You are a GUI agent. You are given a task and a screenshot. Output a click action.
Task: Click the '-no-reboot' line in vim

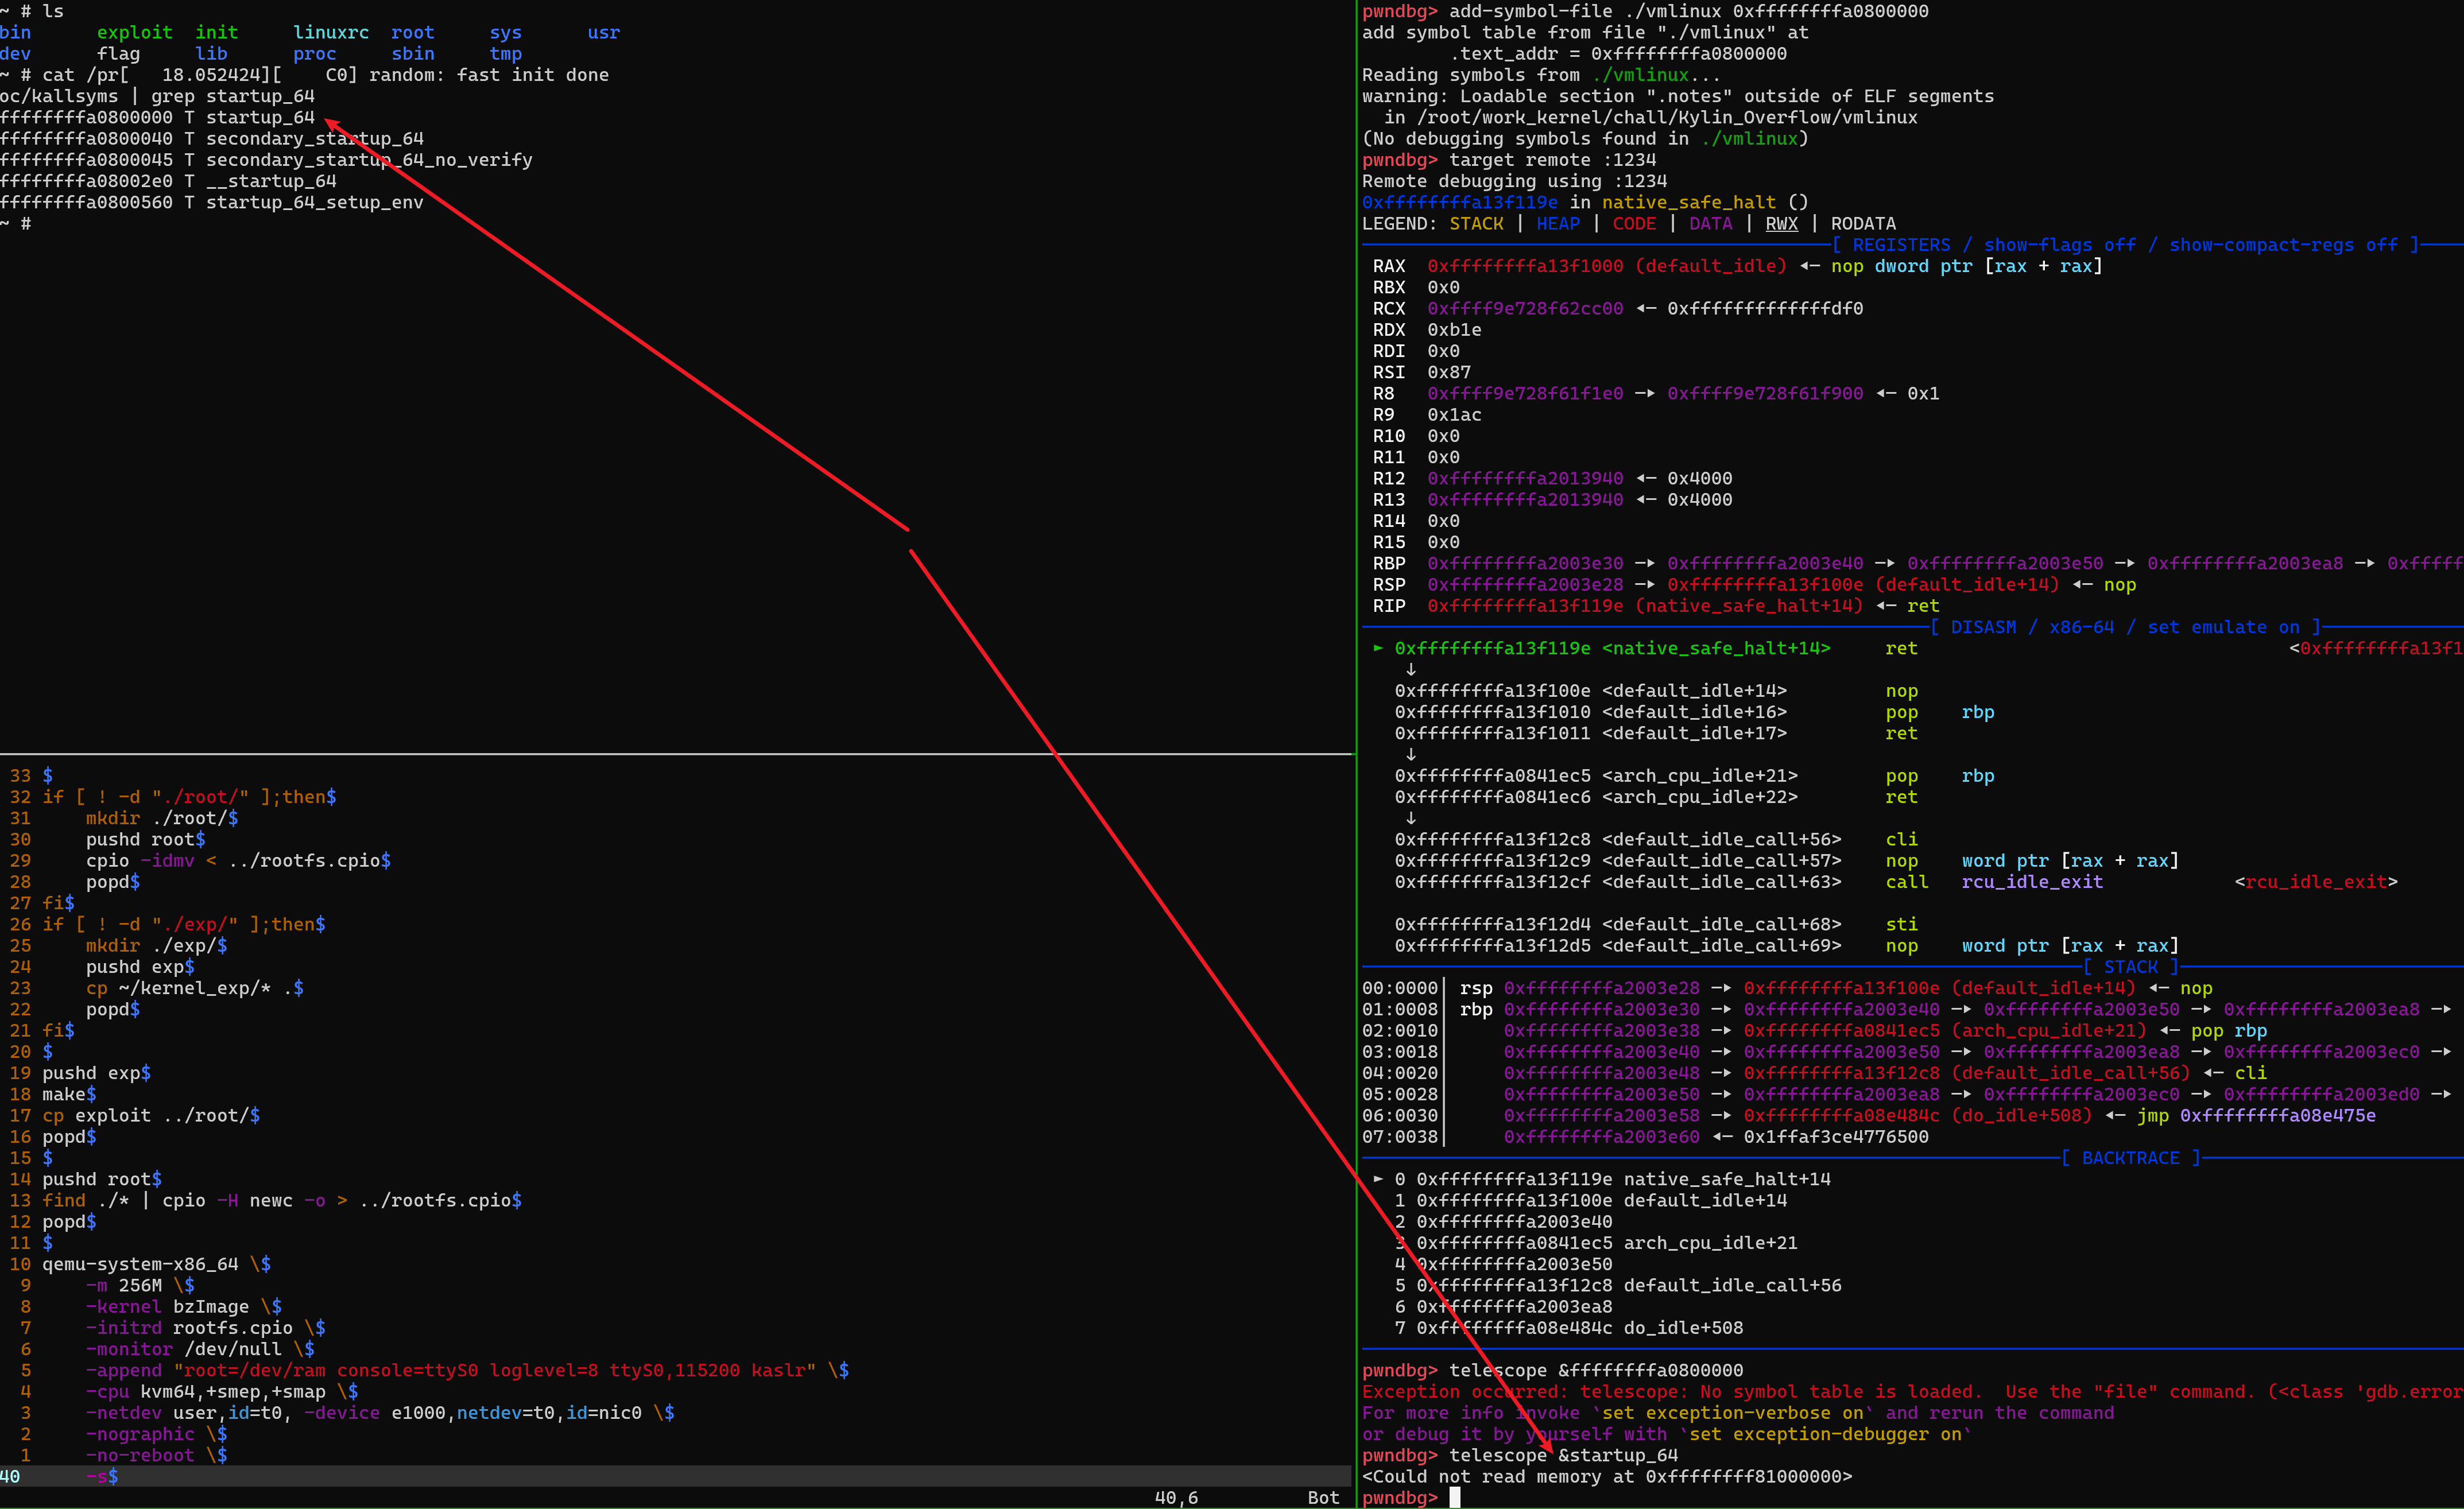click(156, 1455)
